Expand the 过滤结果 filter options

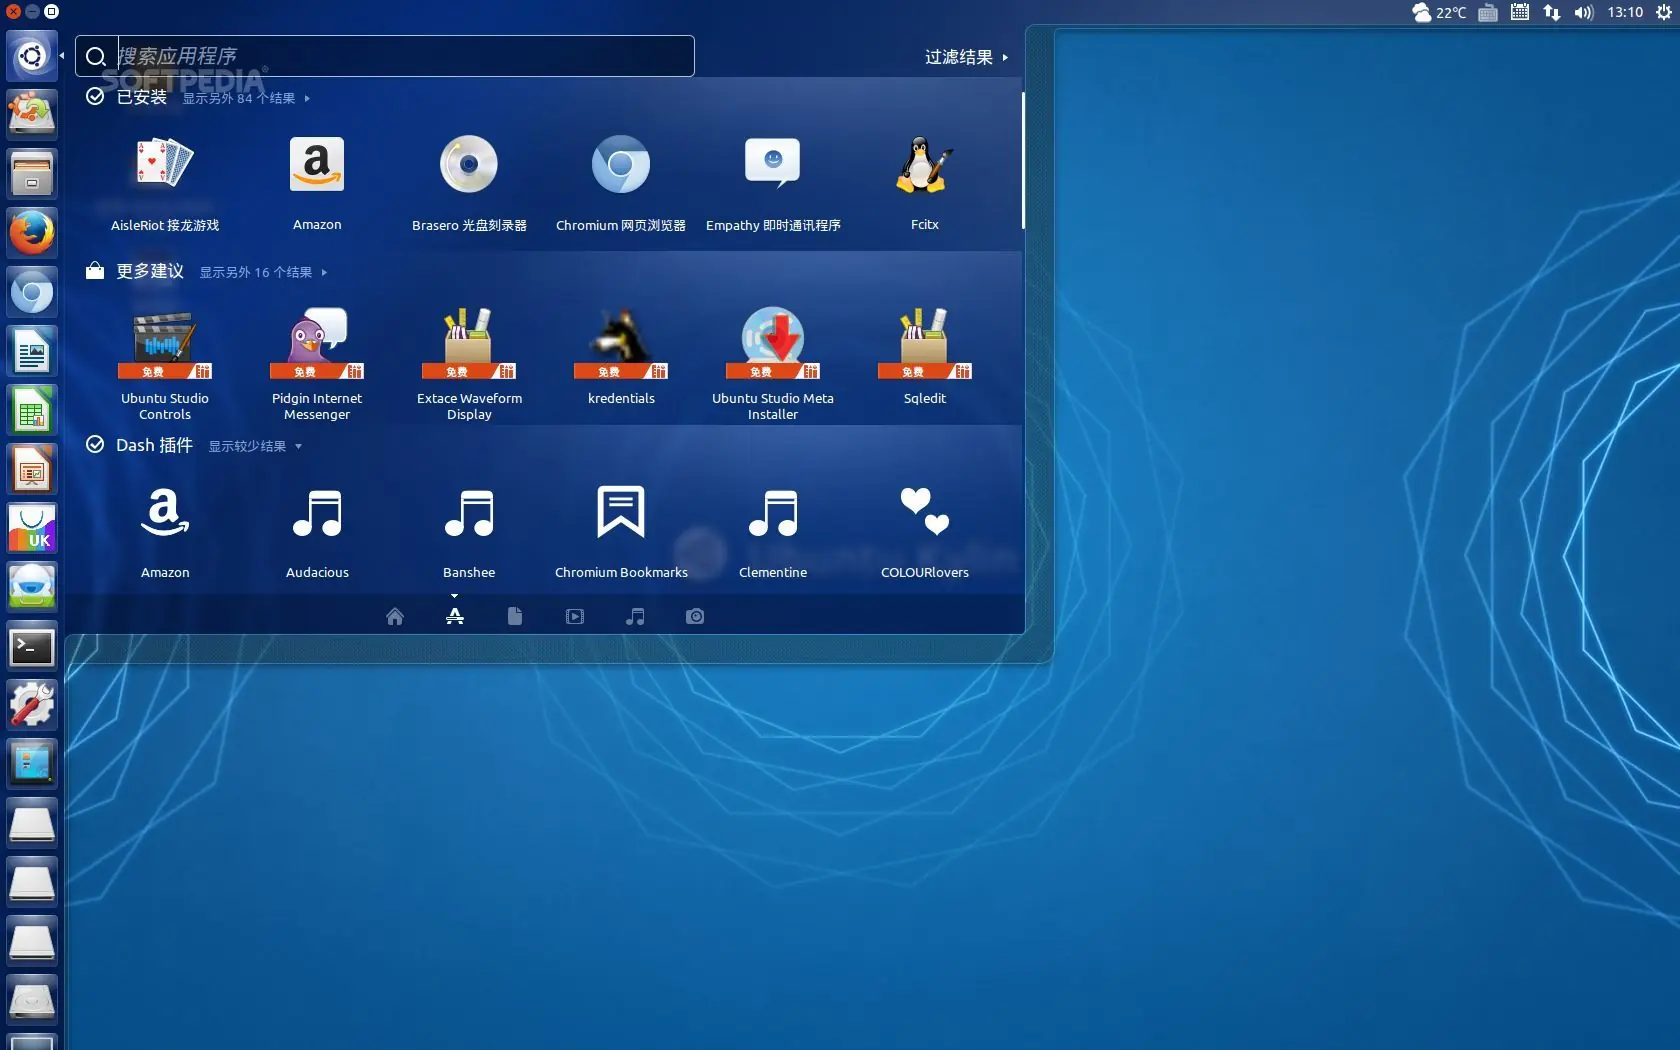point(964,57)
